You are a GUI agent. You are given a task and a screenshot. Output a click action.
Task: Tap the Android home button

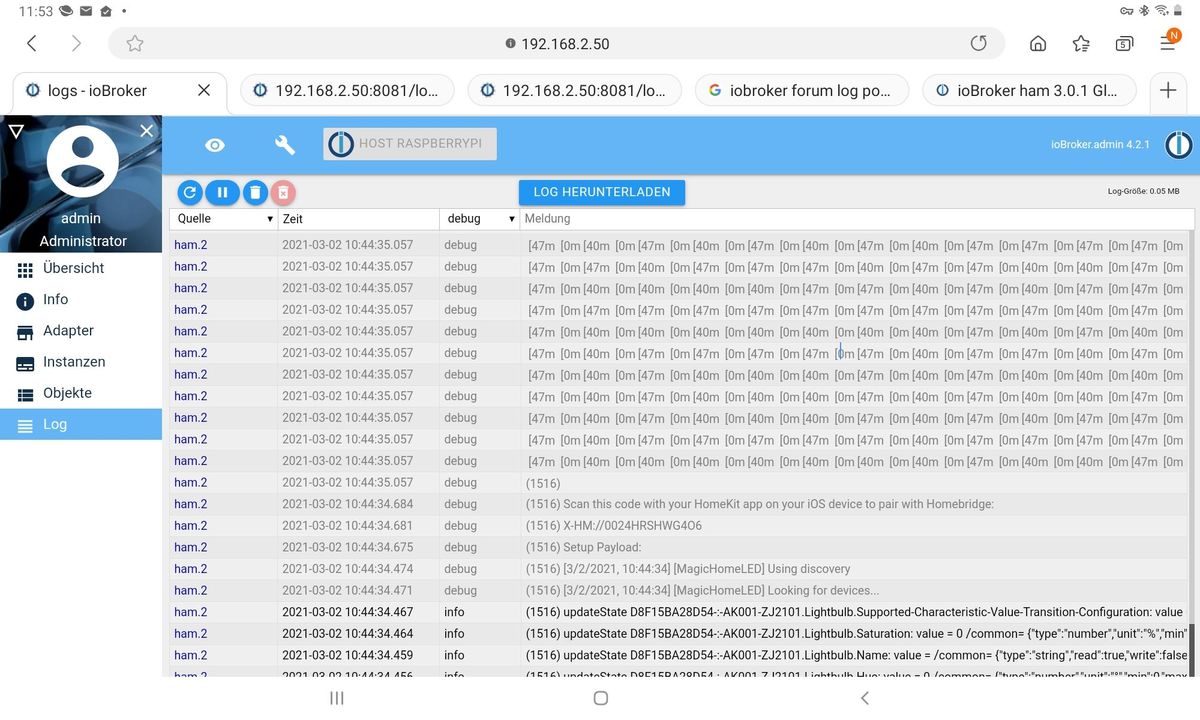pos(600,698)
